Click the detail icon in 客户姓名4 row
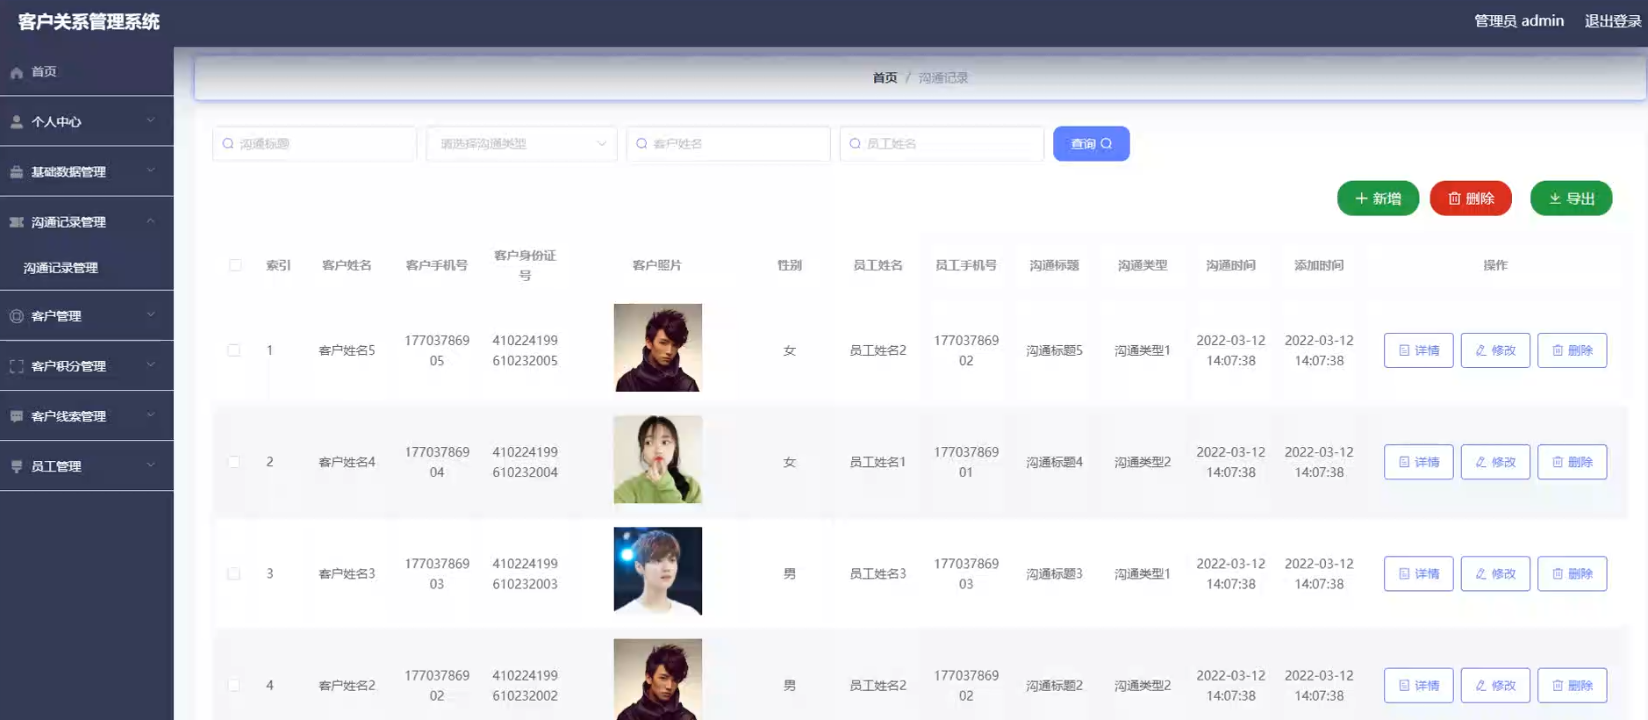Viewport: 1648px width, 720px height. tap(1404, 462)
